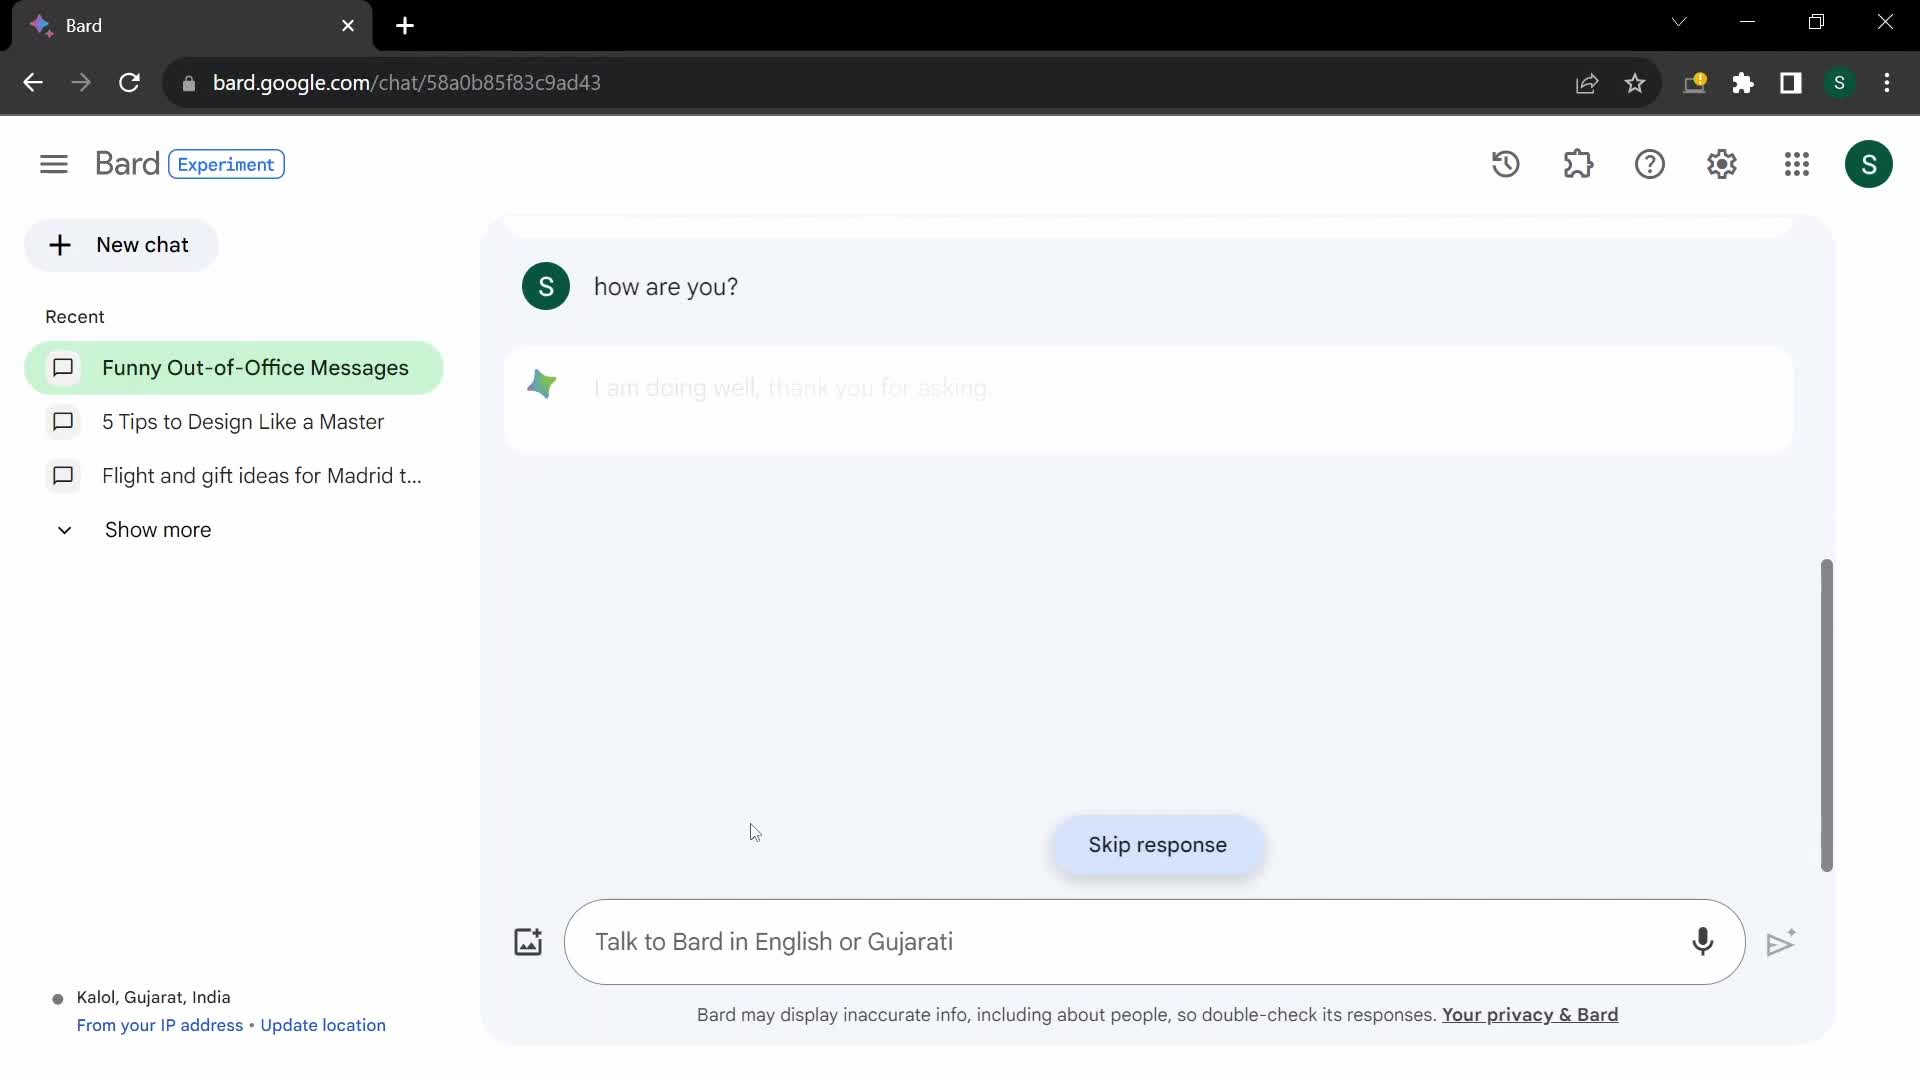
Task: Update location from Kalol Gujarat India
Action: tap(323, 1025)
